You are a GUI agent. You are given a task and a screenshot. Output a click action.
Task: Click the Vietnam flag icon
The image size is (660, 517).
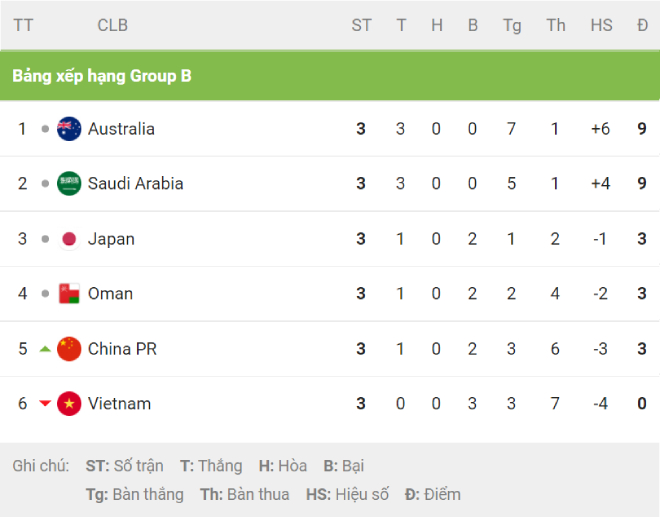click(69, 404)
